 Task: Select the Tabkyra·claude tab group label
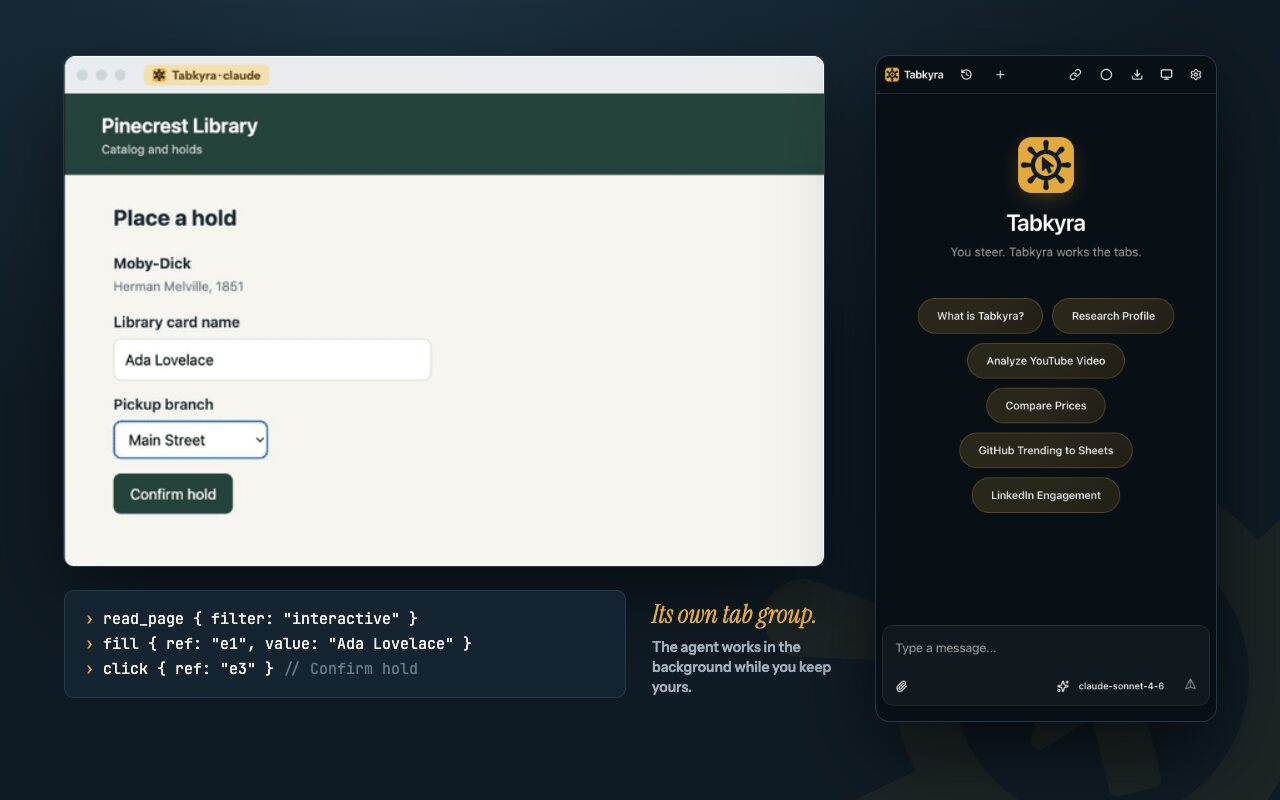207,75
